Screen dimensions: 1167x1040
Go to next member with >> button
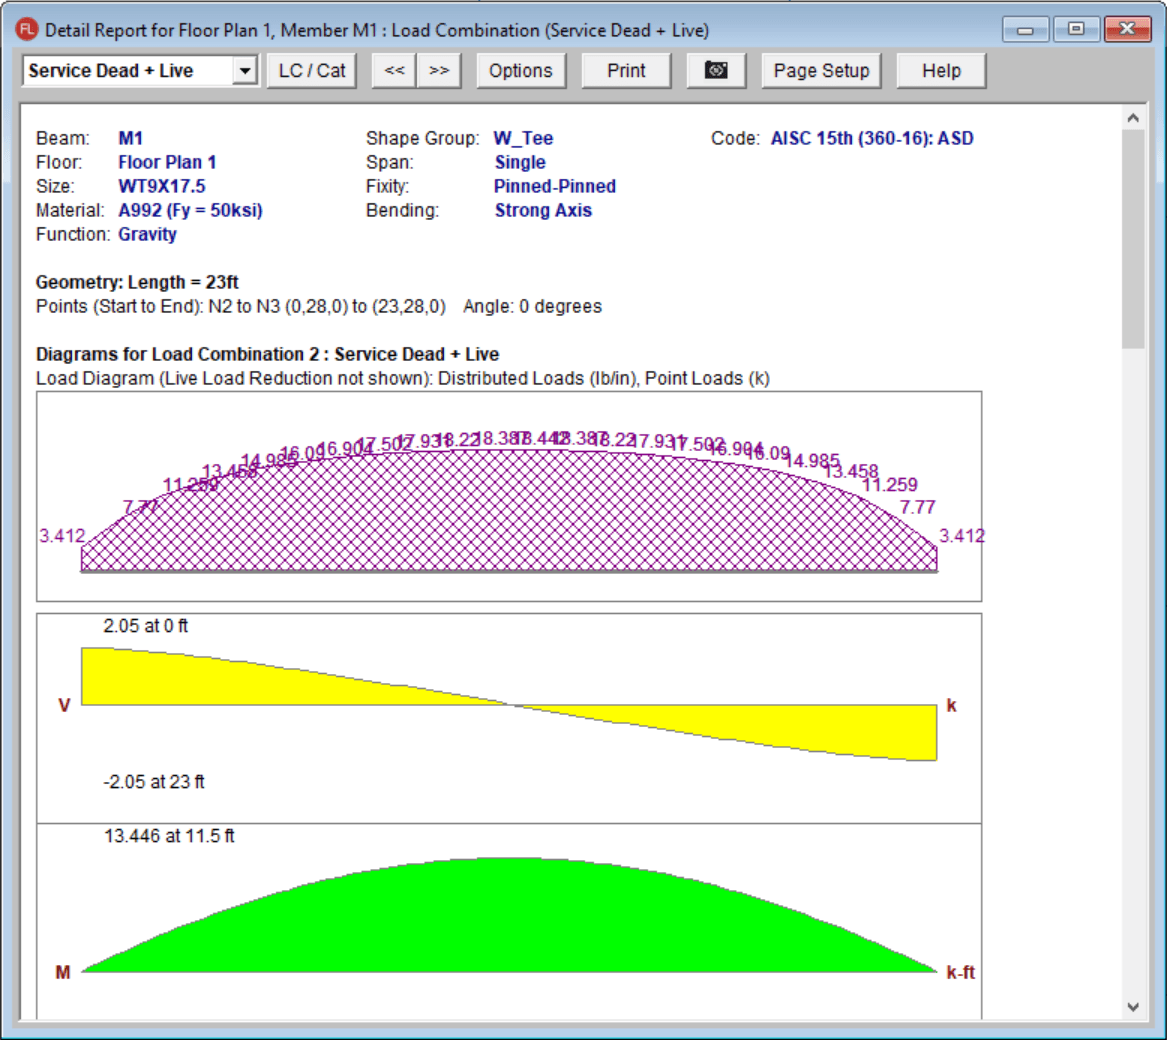click(x=439, y=71)
